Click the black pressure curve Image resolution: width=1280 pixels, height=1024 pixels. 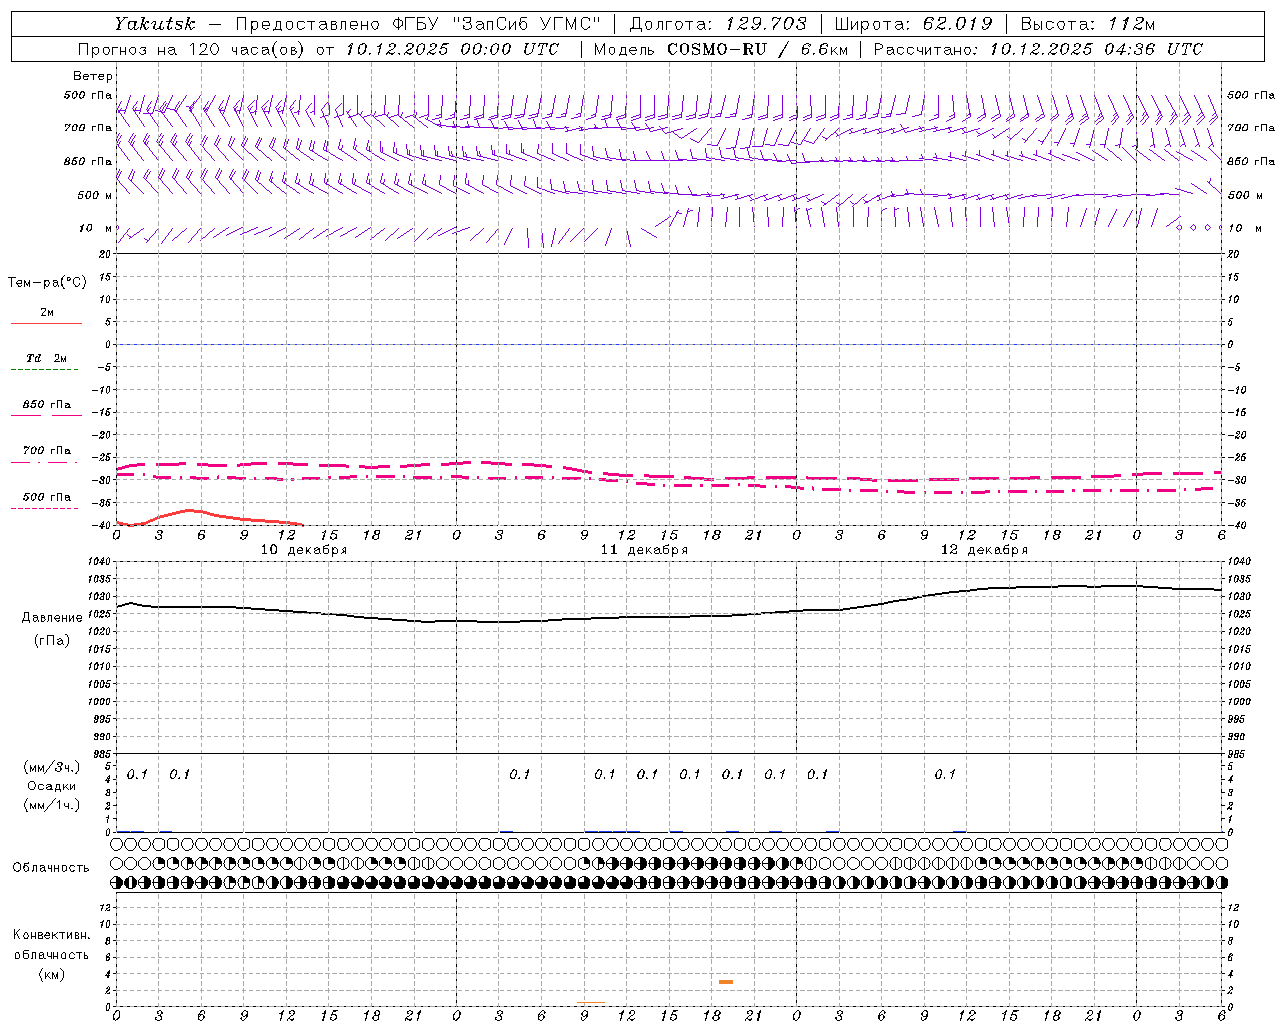(x=669, y=605)
